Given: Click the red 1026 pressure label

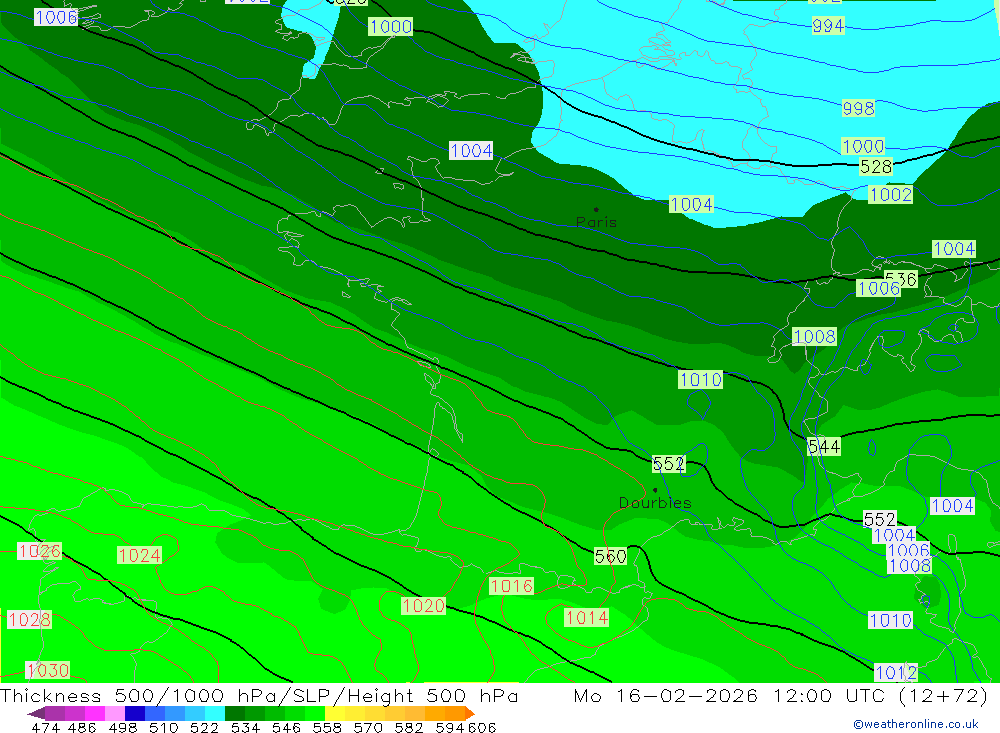Looking at the screenshot, I should [40, 551].
